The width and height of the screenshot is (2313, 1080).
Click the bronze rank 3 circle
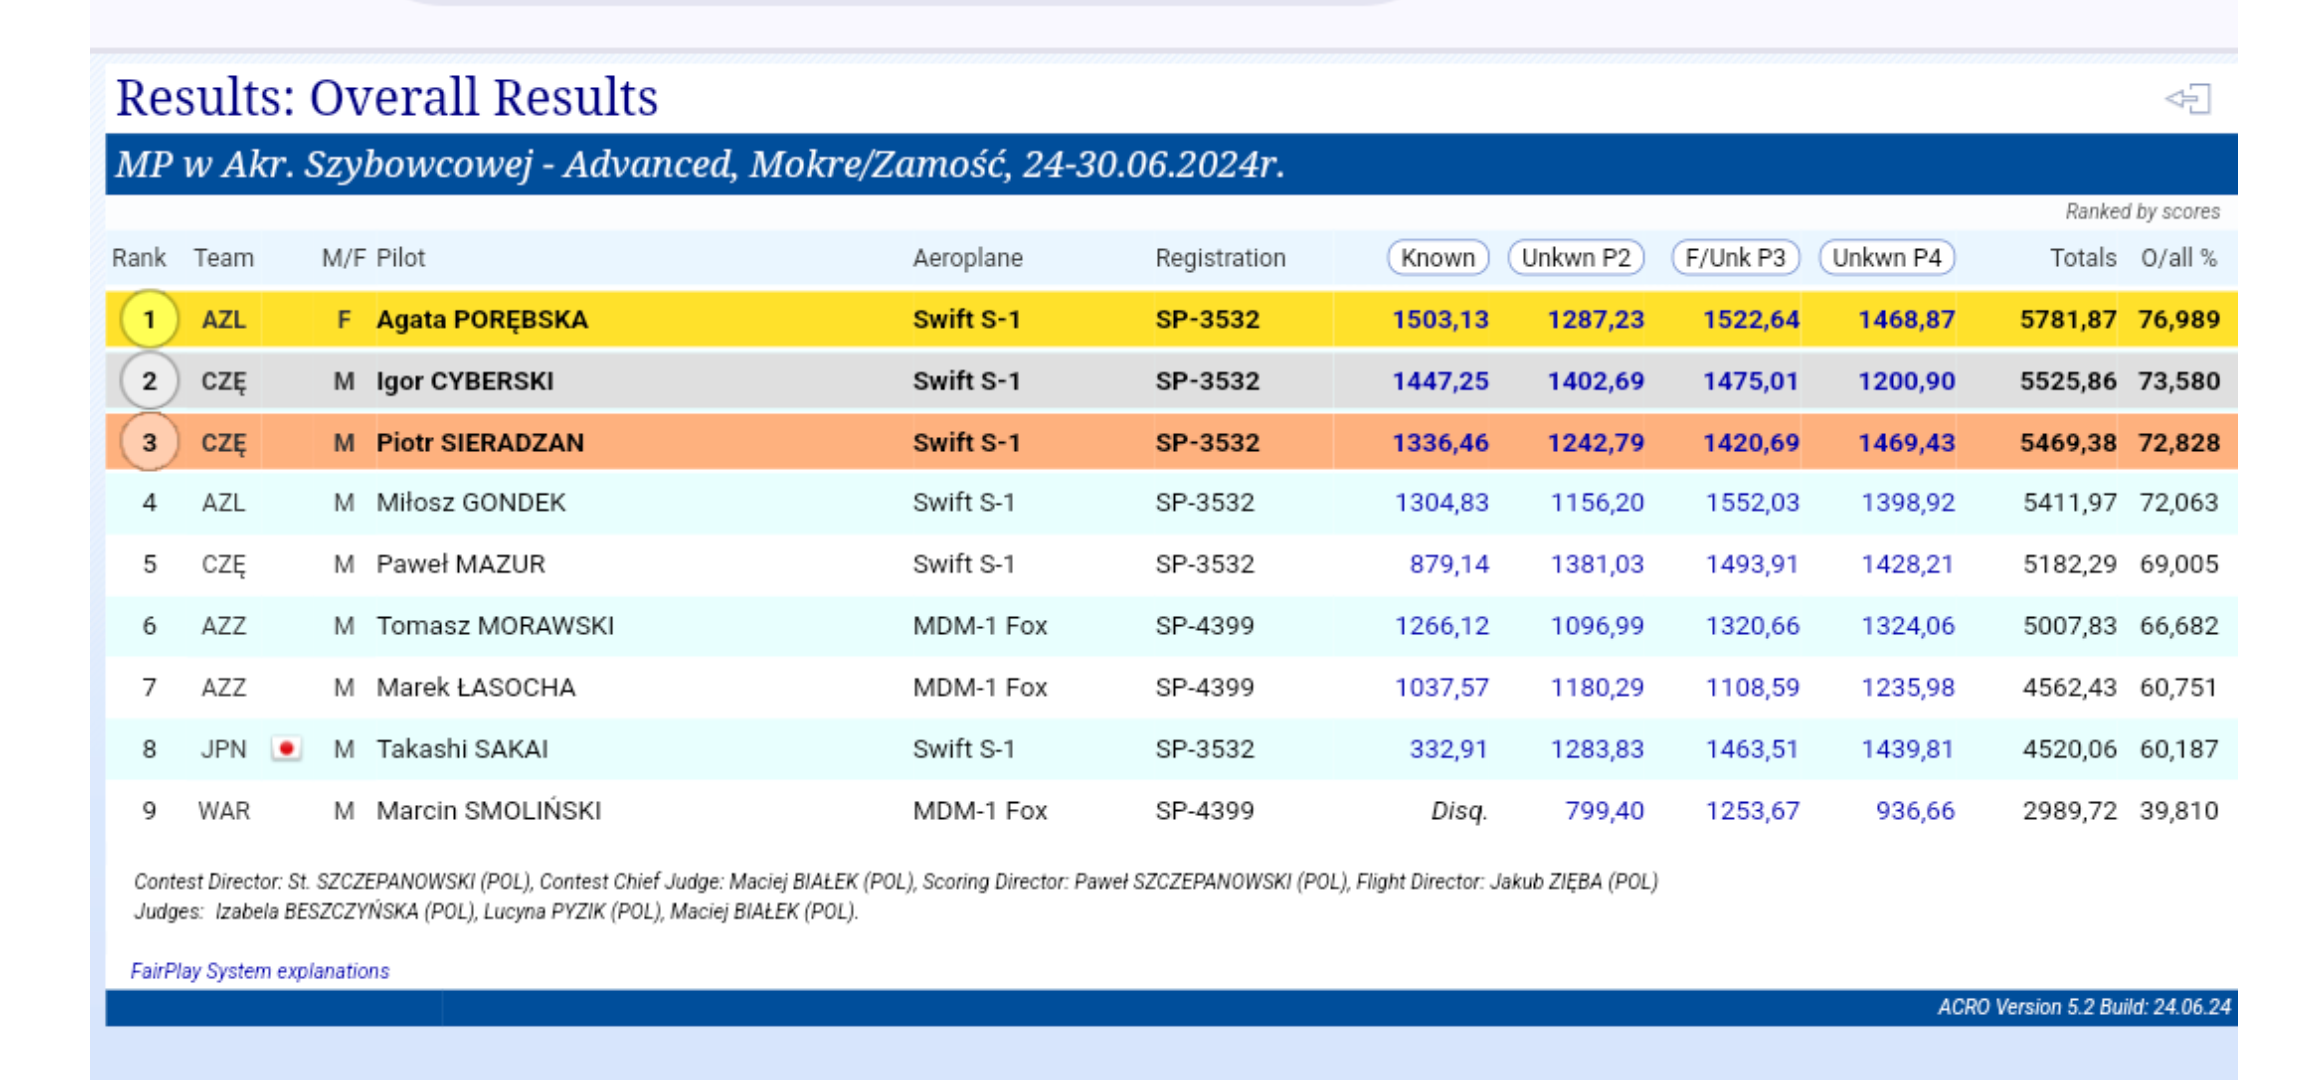(149, 443)
